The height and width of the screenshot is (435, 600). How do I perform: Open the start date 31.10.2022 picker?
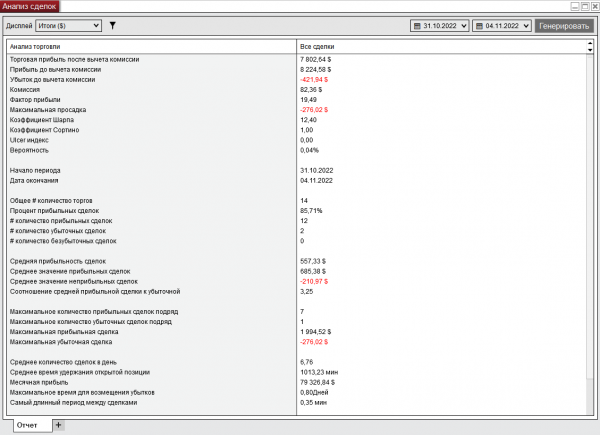440,26
